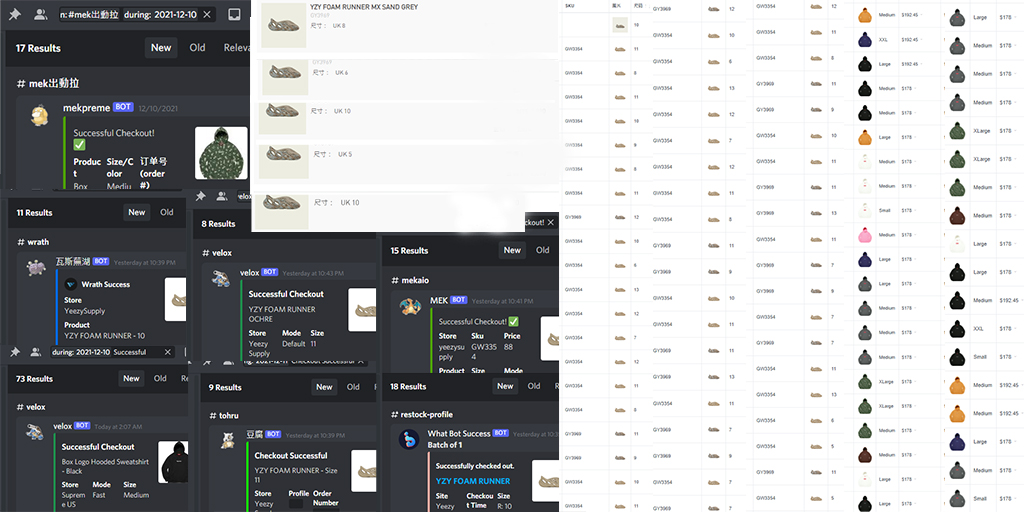Open the # mek出勤拉 channel heading

coord(49,84)
